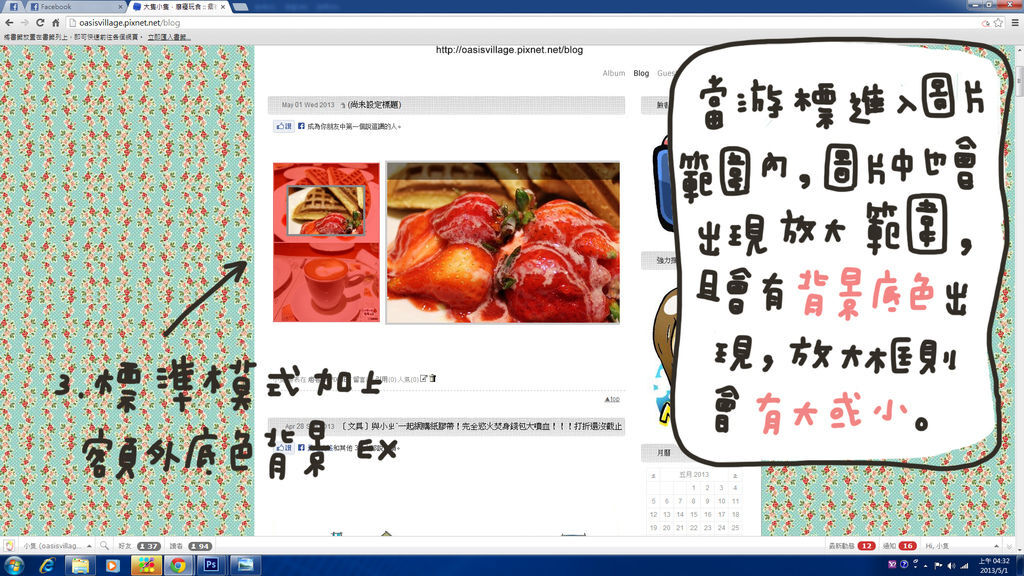This screenshot has width=1024, height=576.
Task: Click the waffle thumbnail image
Action: (x=326, y=210)
